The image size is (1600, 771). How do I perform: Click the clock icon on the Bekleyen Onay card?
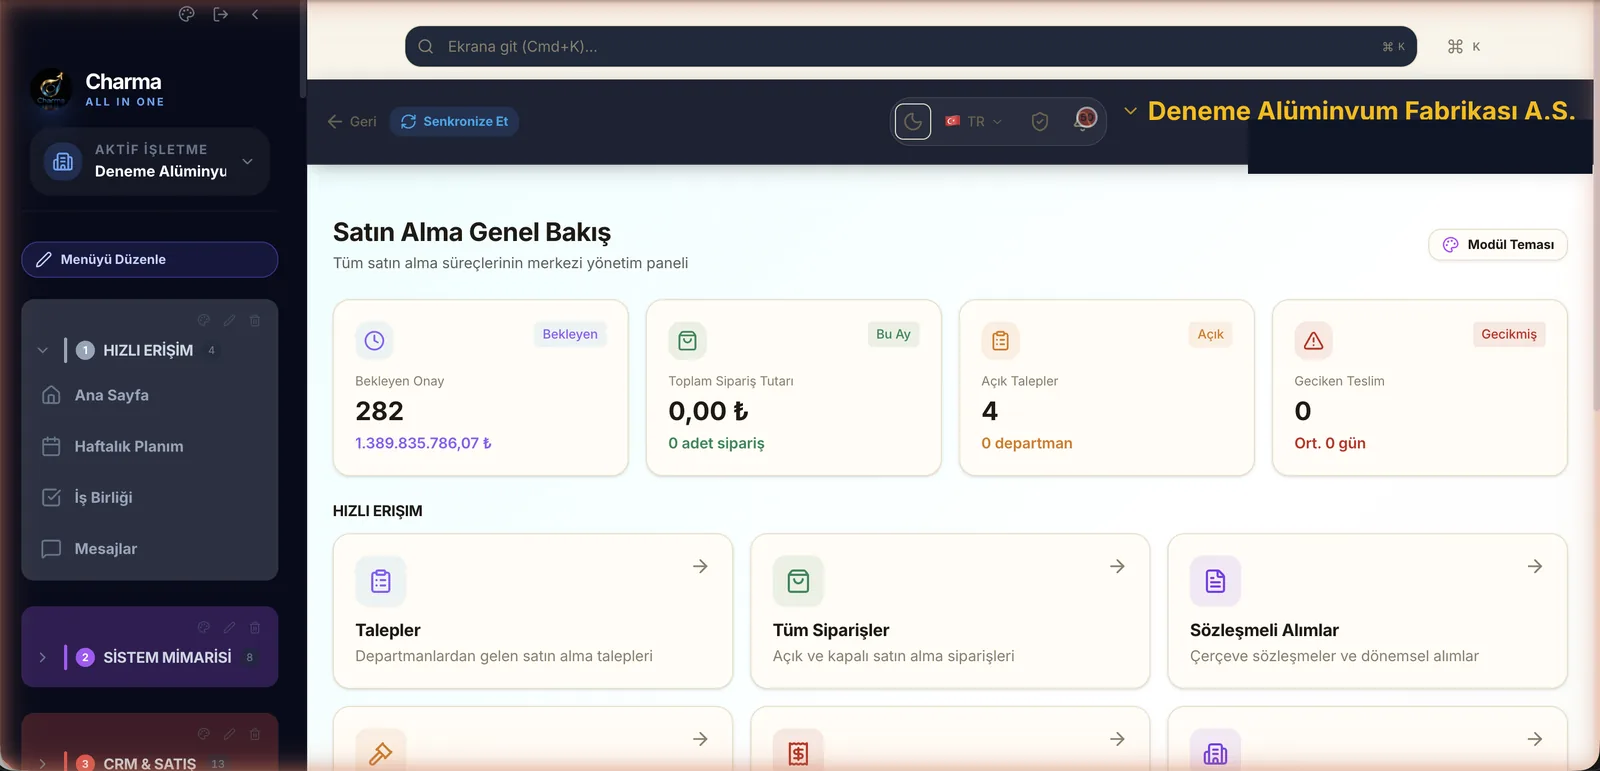tap(374, 341)
